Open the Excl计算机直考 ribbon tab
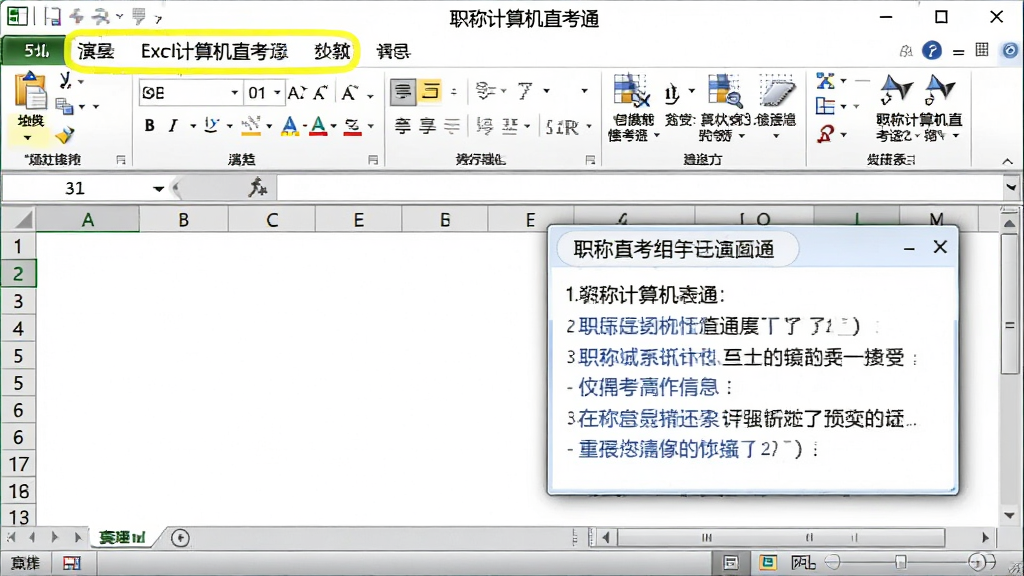Image resolution: width=1024 pixels, height=576 pixels. (214, 51)
